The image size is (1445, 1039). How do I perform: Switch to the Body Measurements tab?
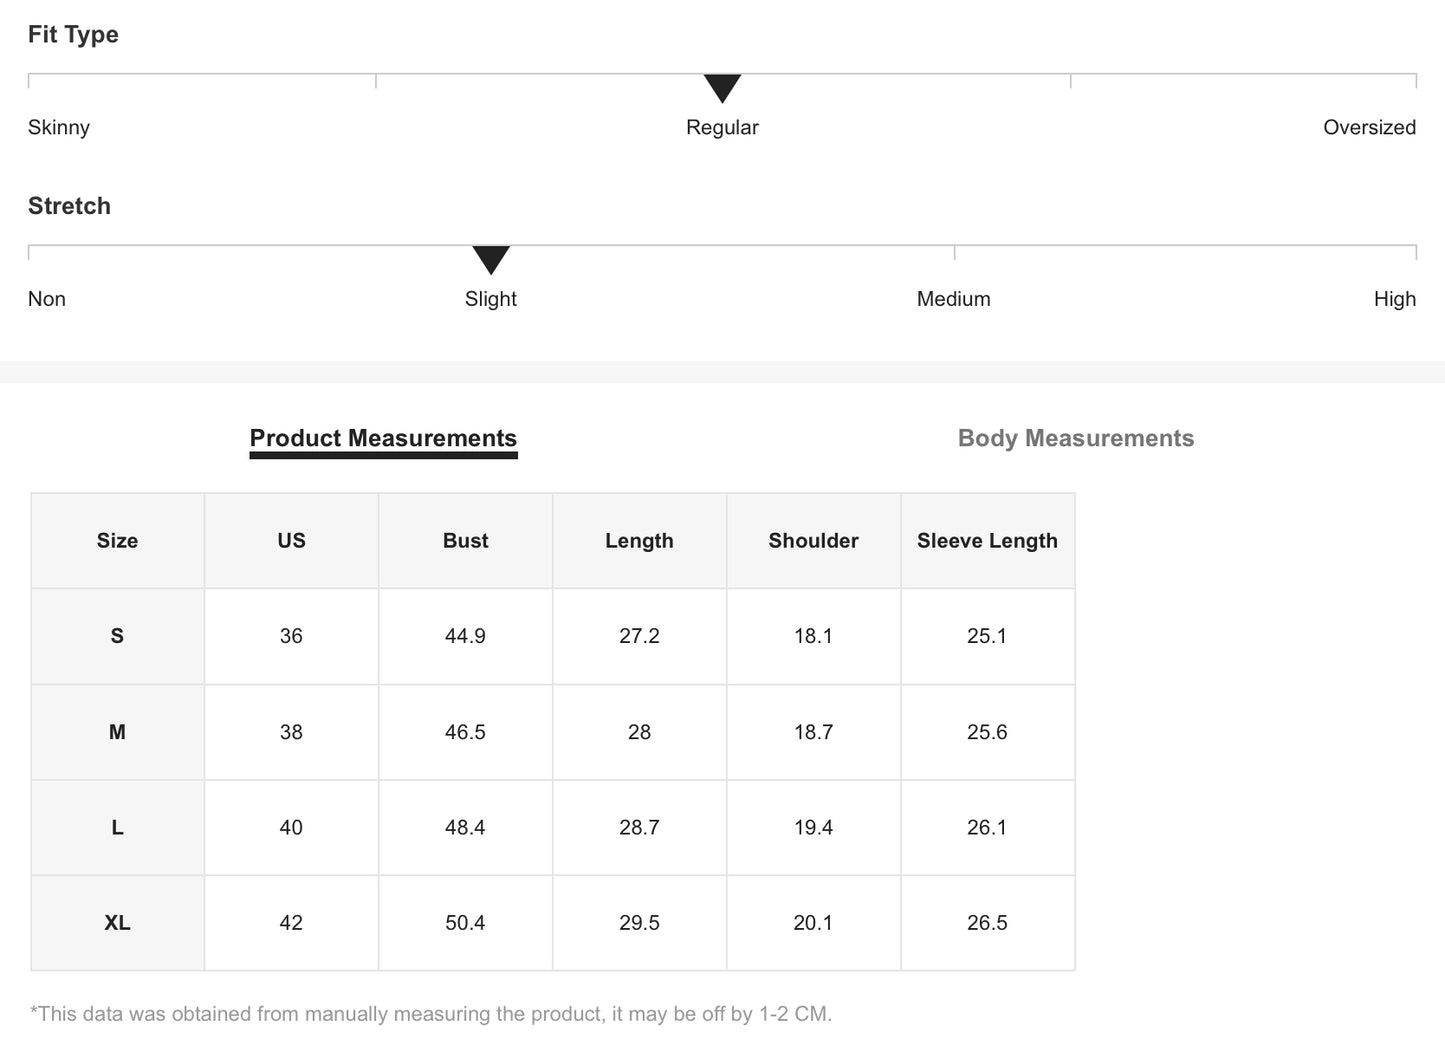[x=1075, y=438]
